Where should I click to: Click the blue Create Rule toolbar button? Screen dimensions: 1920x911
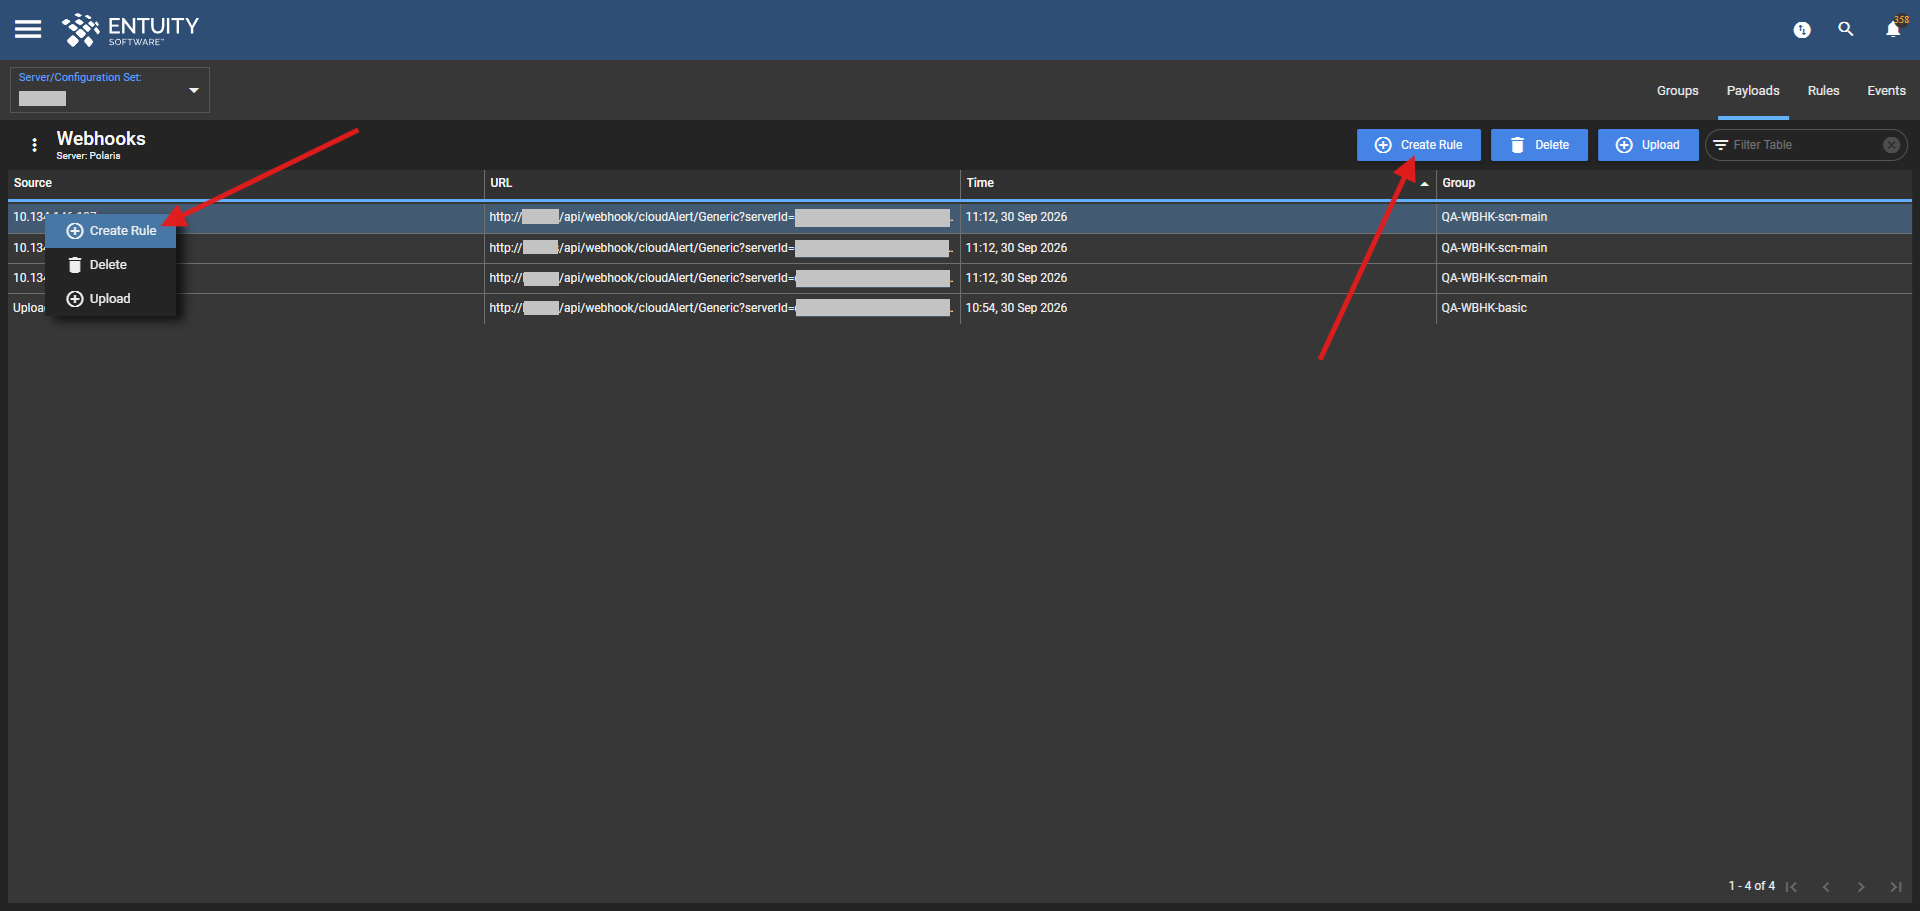coord(1418,145)
